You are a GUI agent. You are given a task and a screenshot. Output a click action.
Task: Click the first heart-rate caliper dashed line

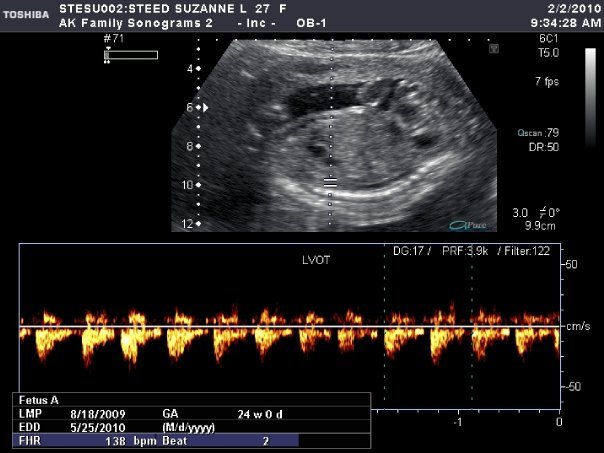tap(384, 327)
